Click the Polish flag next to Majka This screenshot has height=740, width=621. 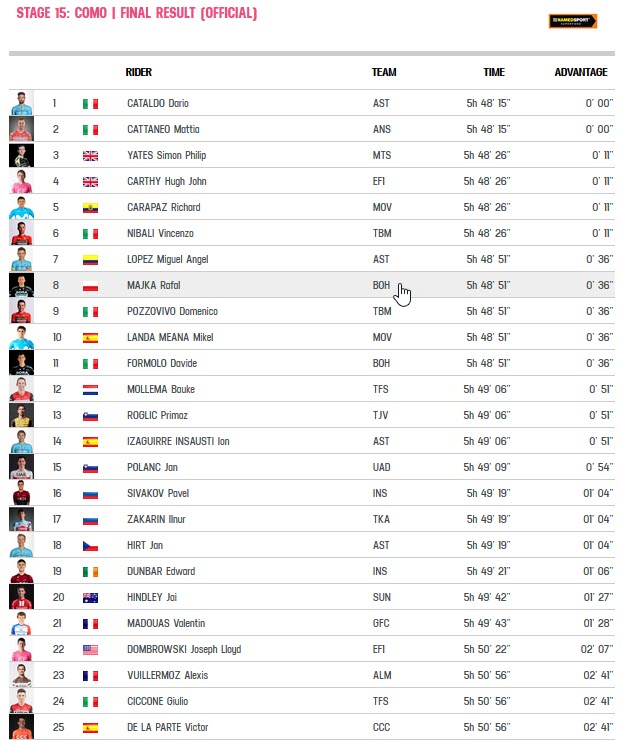tap(90, 286)
